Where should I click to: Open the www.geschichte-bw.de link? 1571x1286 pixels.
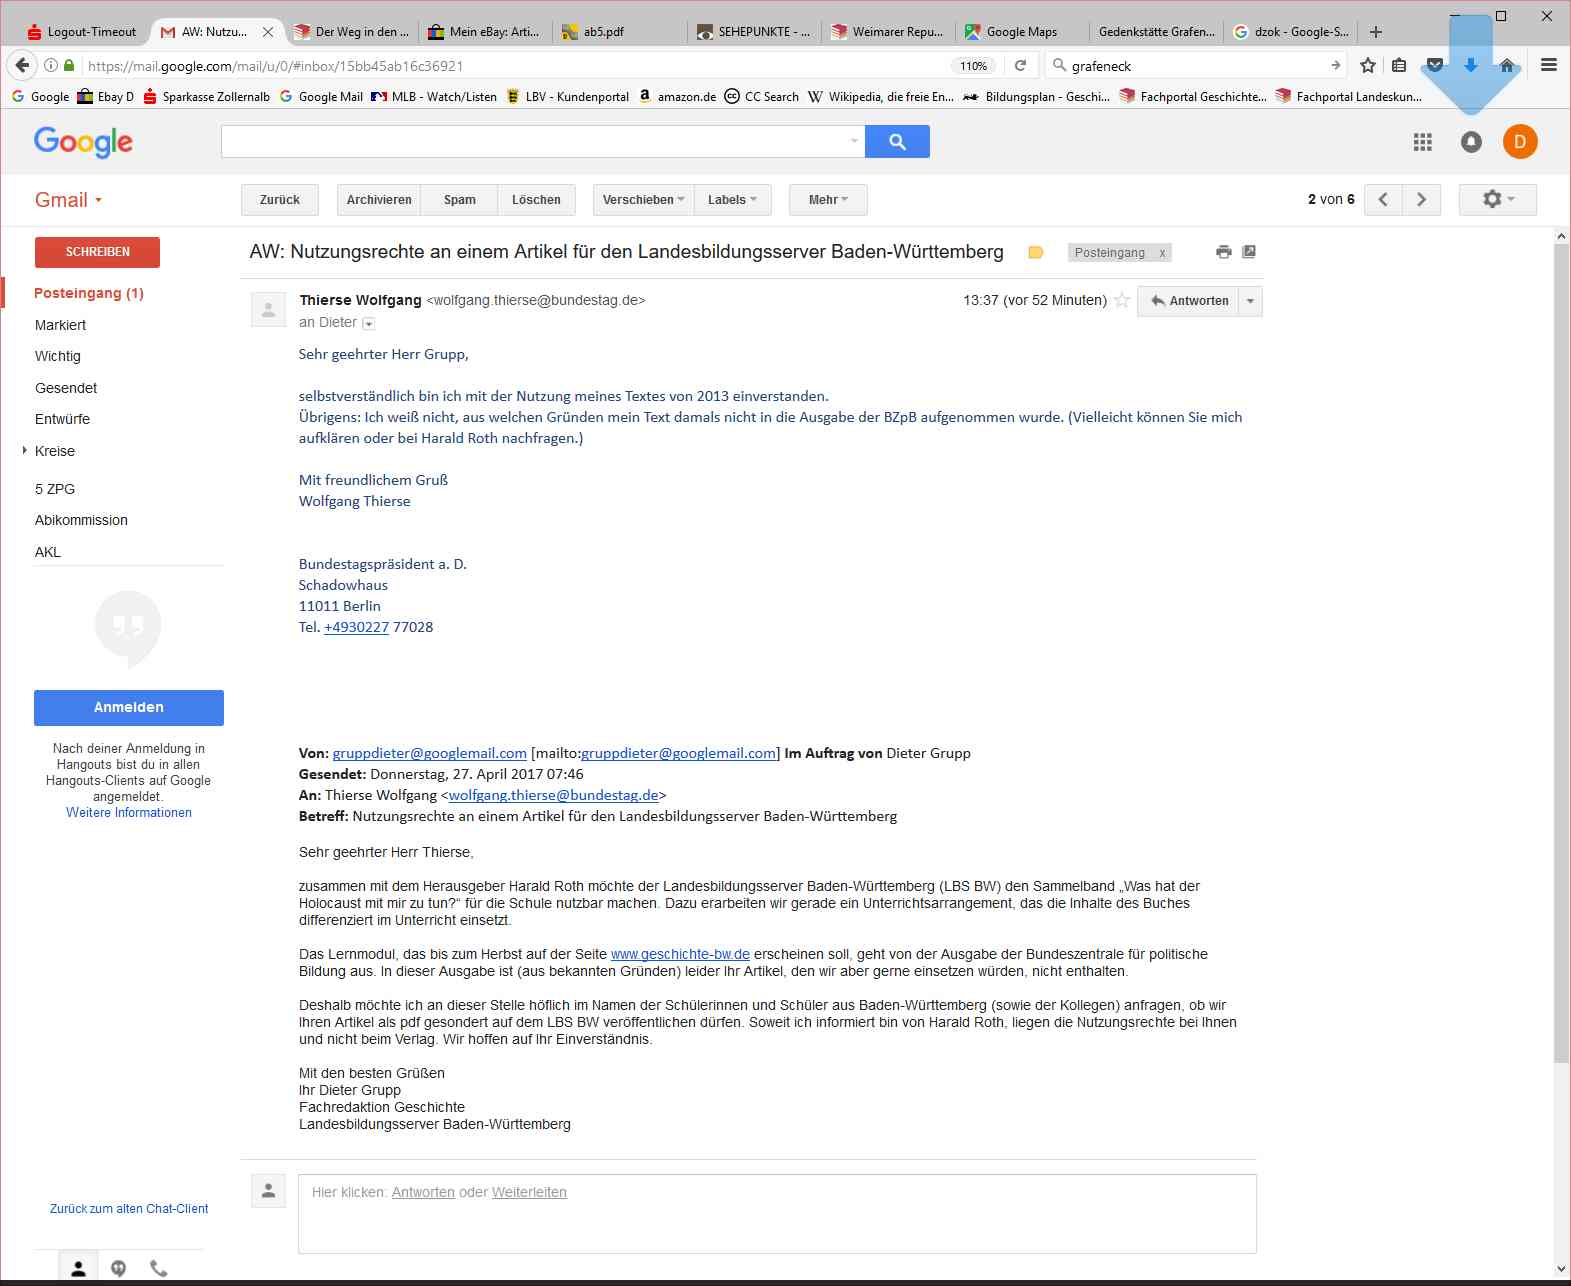coord(680,954)
